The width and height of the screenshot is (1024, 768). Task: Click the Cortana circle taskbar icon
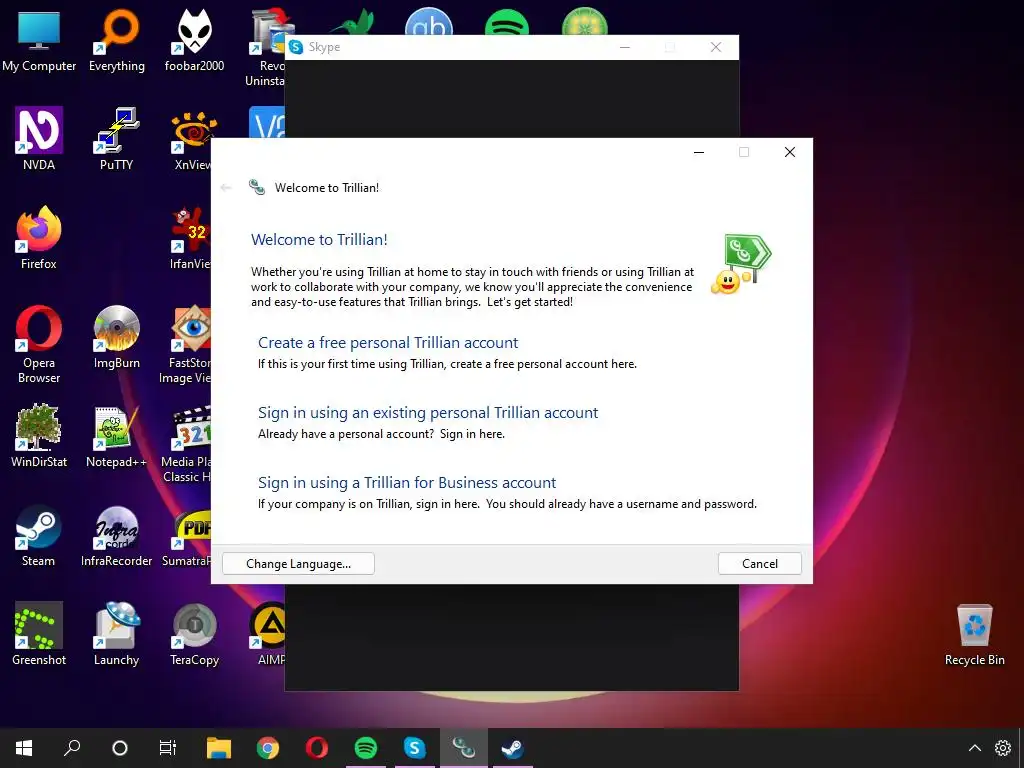120,748
